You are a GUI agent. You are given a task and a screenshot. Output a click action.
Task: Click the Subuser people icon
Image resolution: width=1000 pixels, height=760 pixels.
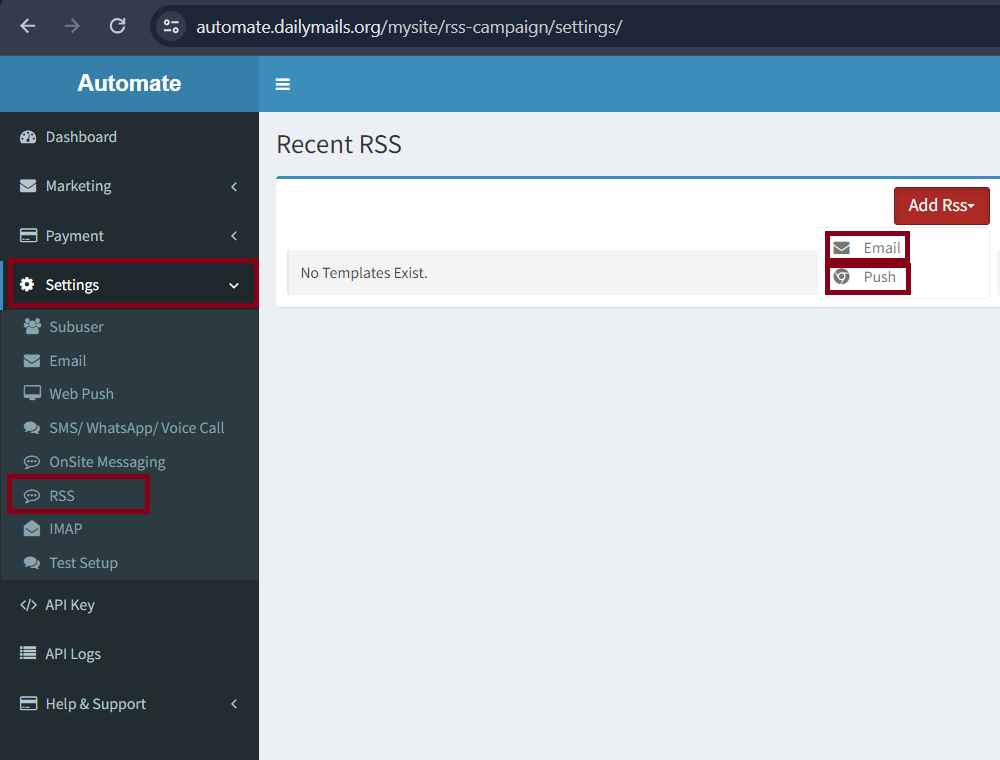click(x=32, y=327)
